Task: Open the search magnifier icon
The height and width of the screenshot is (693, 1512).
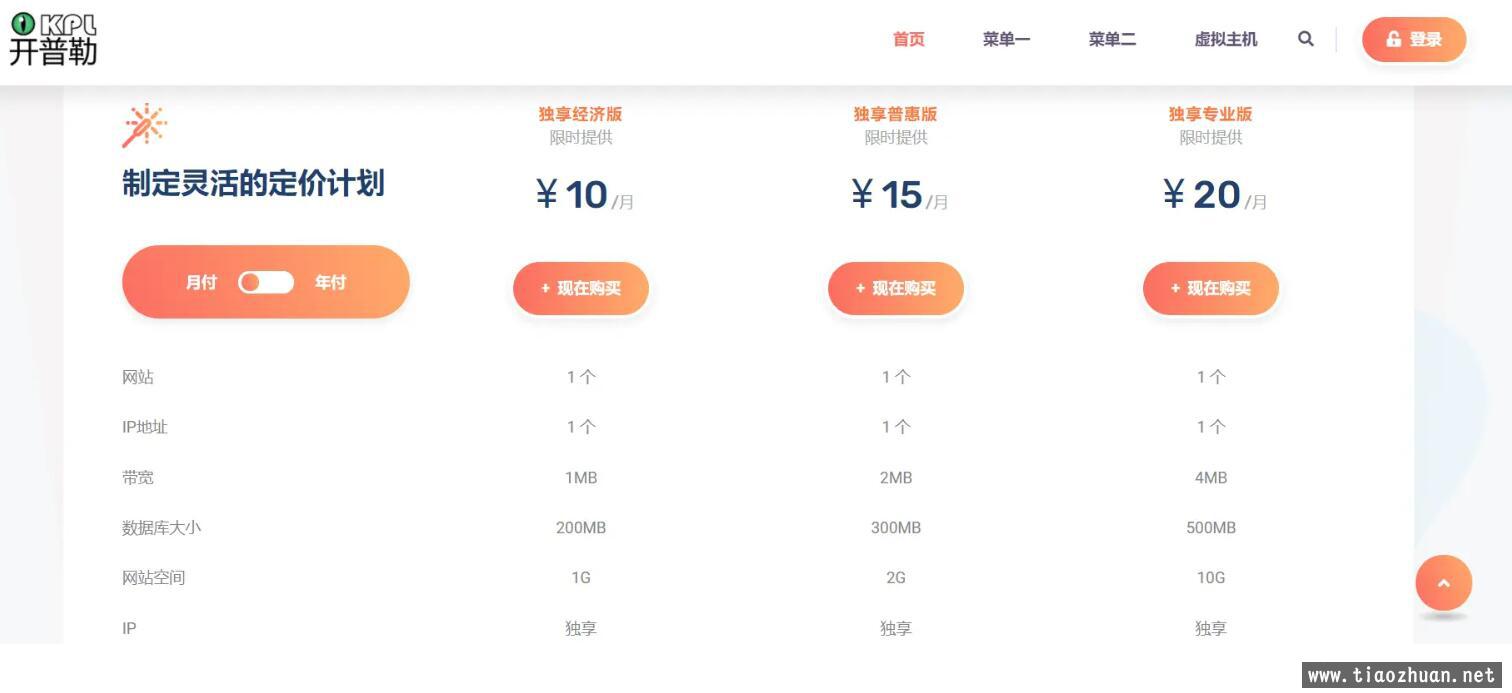Action: [1305, 39]
